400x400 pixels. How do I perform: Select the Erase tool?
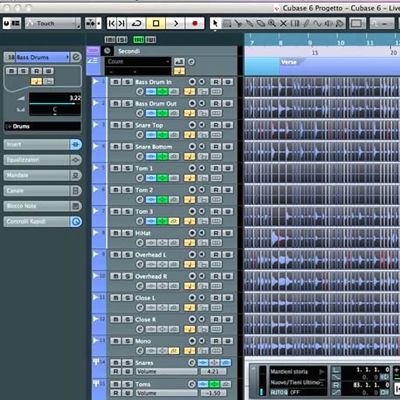[261, 24]
